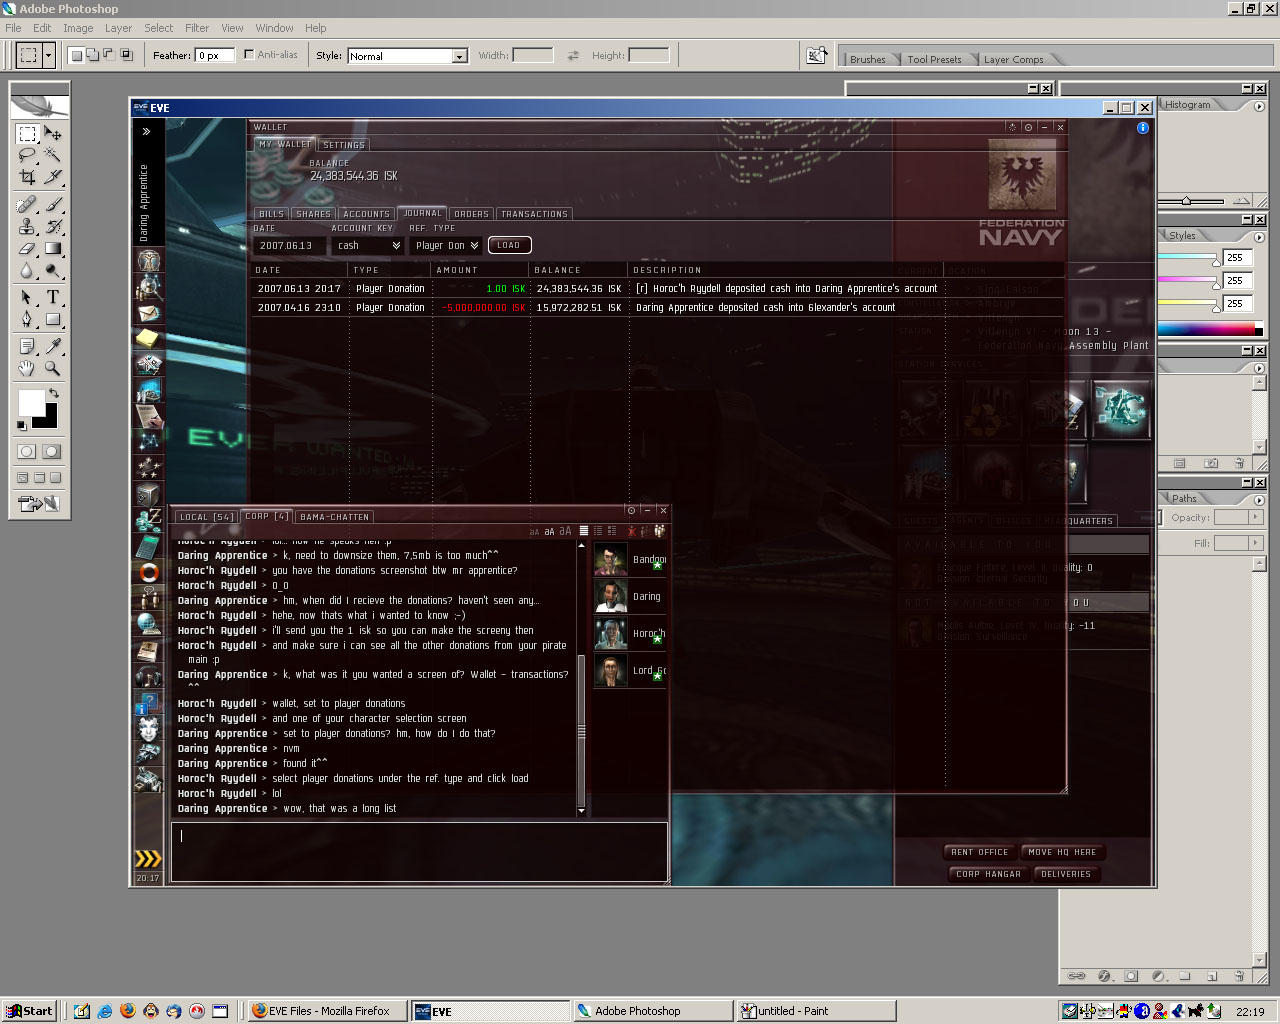Select the Slice tool
1280x1024 pixels.
53,177
